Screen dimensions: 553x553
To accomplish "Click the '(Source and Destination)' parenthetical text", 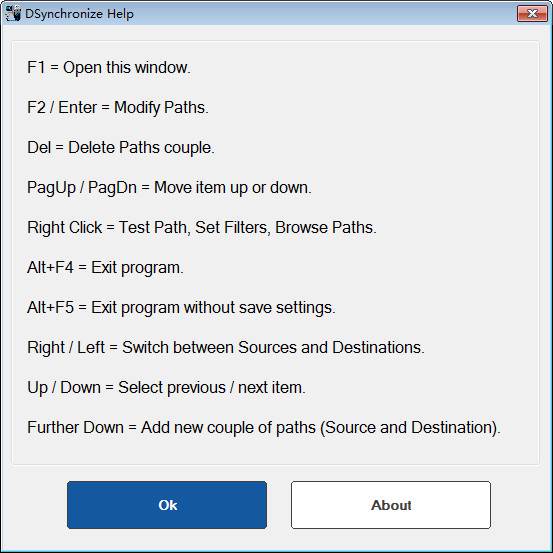I will pos(410,427).
